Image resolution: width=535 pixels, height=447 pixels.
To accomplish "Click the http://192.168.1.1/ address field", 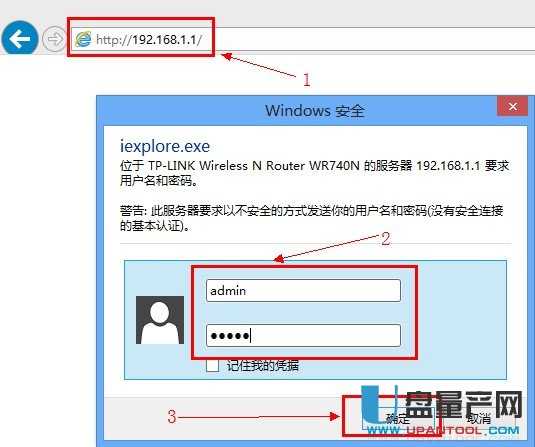I will click(304, 39).
